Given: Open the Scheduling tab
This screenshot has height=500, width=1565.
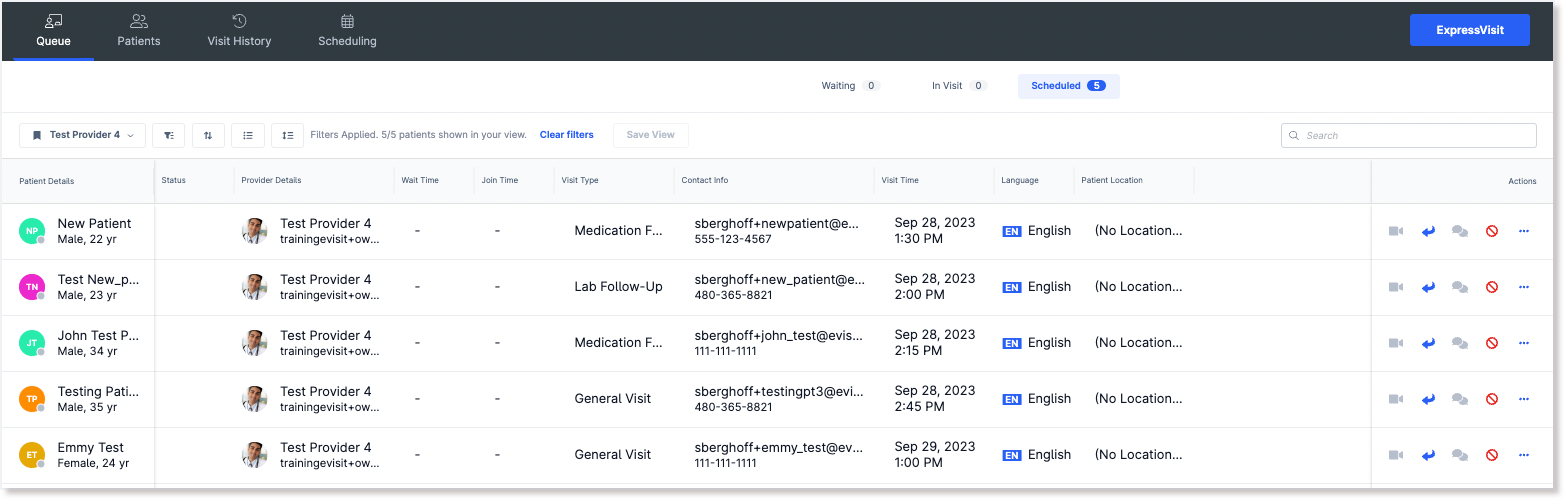Looking at the screenshot, I should click(347, 31).
